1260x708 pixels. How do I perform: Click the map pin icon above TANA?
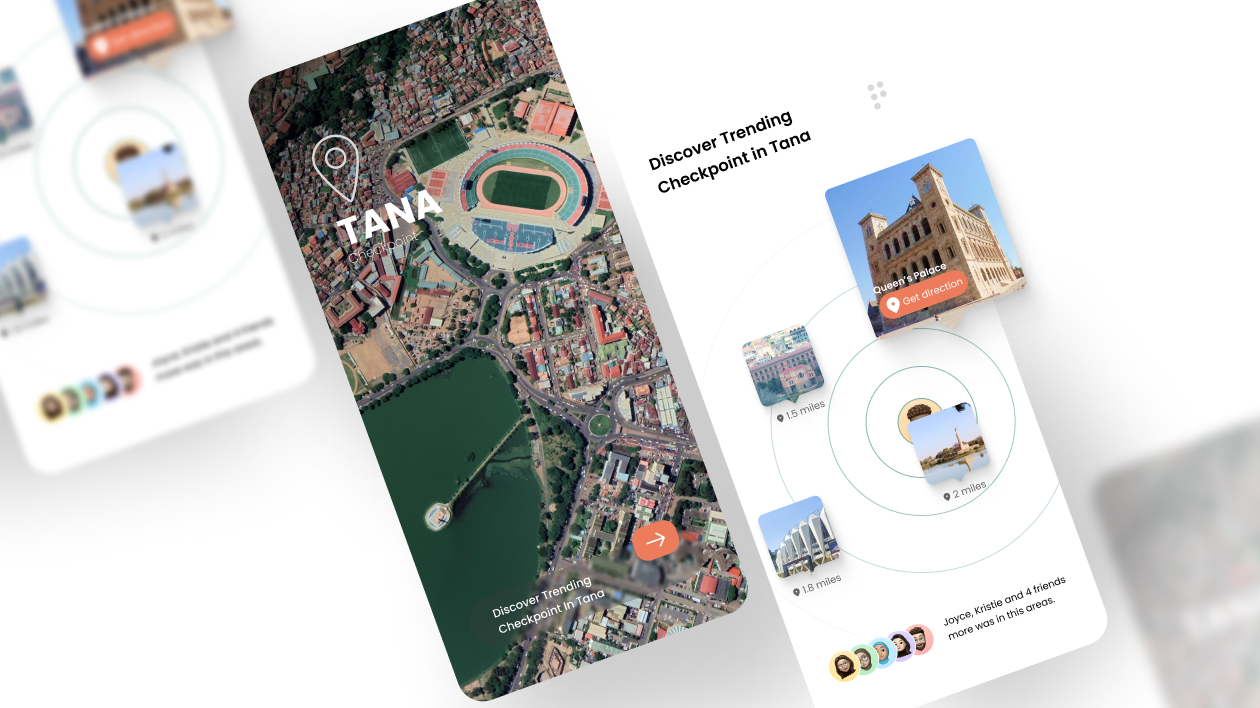click(x=335, y=168)
